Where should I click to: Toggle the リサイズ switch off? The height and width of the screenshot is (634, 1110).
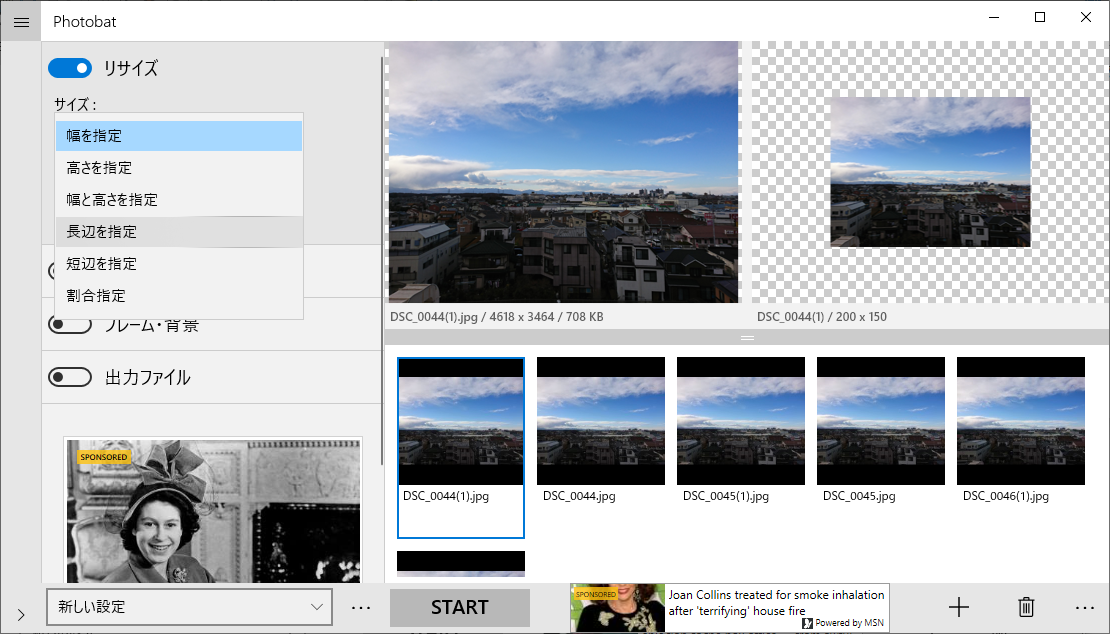(69, 69)
